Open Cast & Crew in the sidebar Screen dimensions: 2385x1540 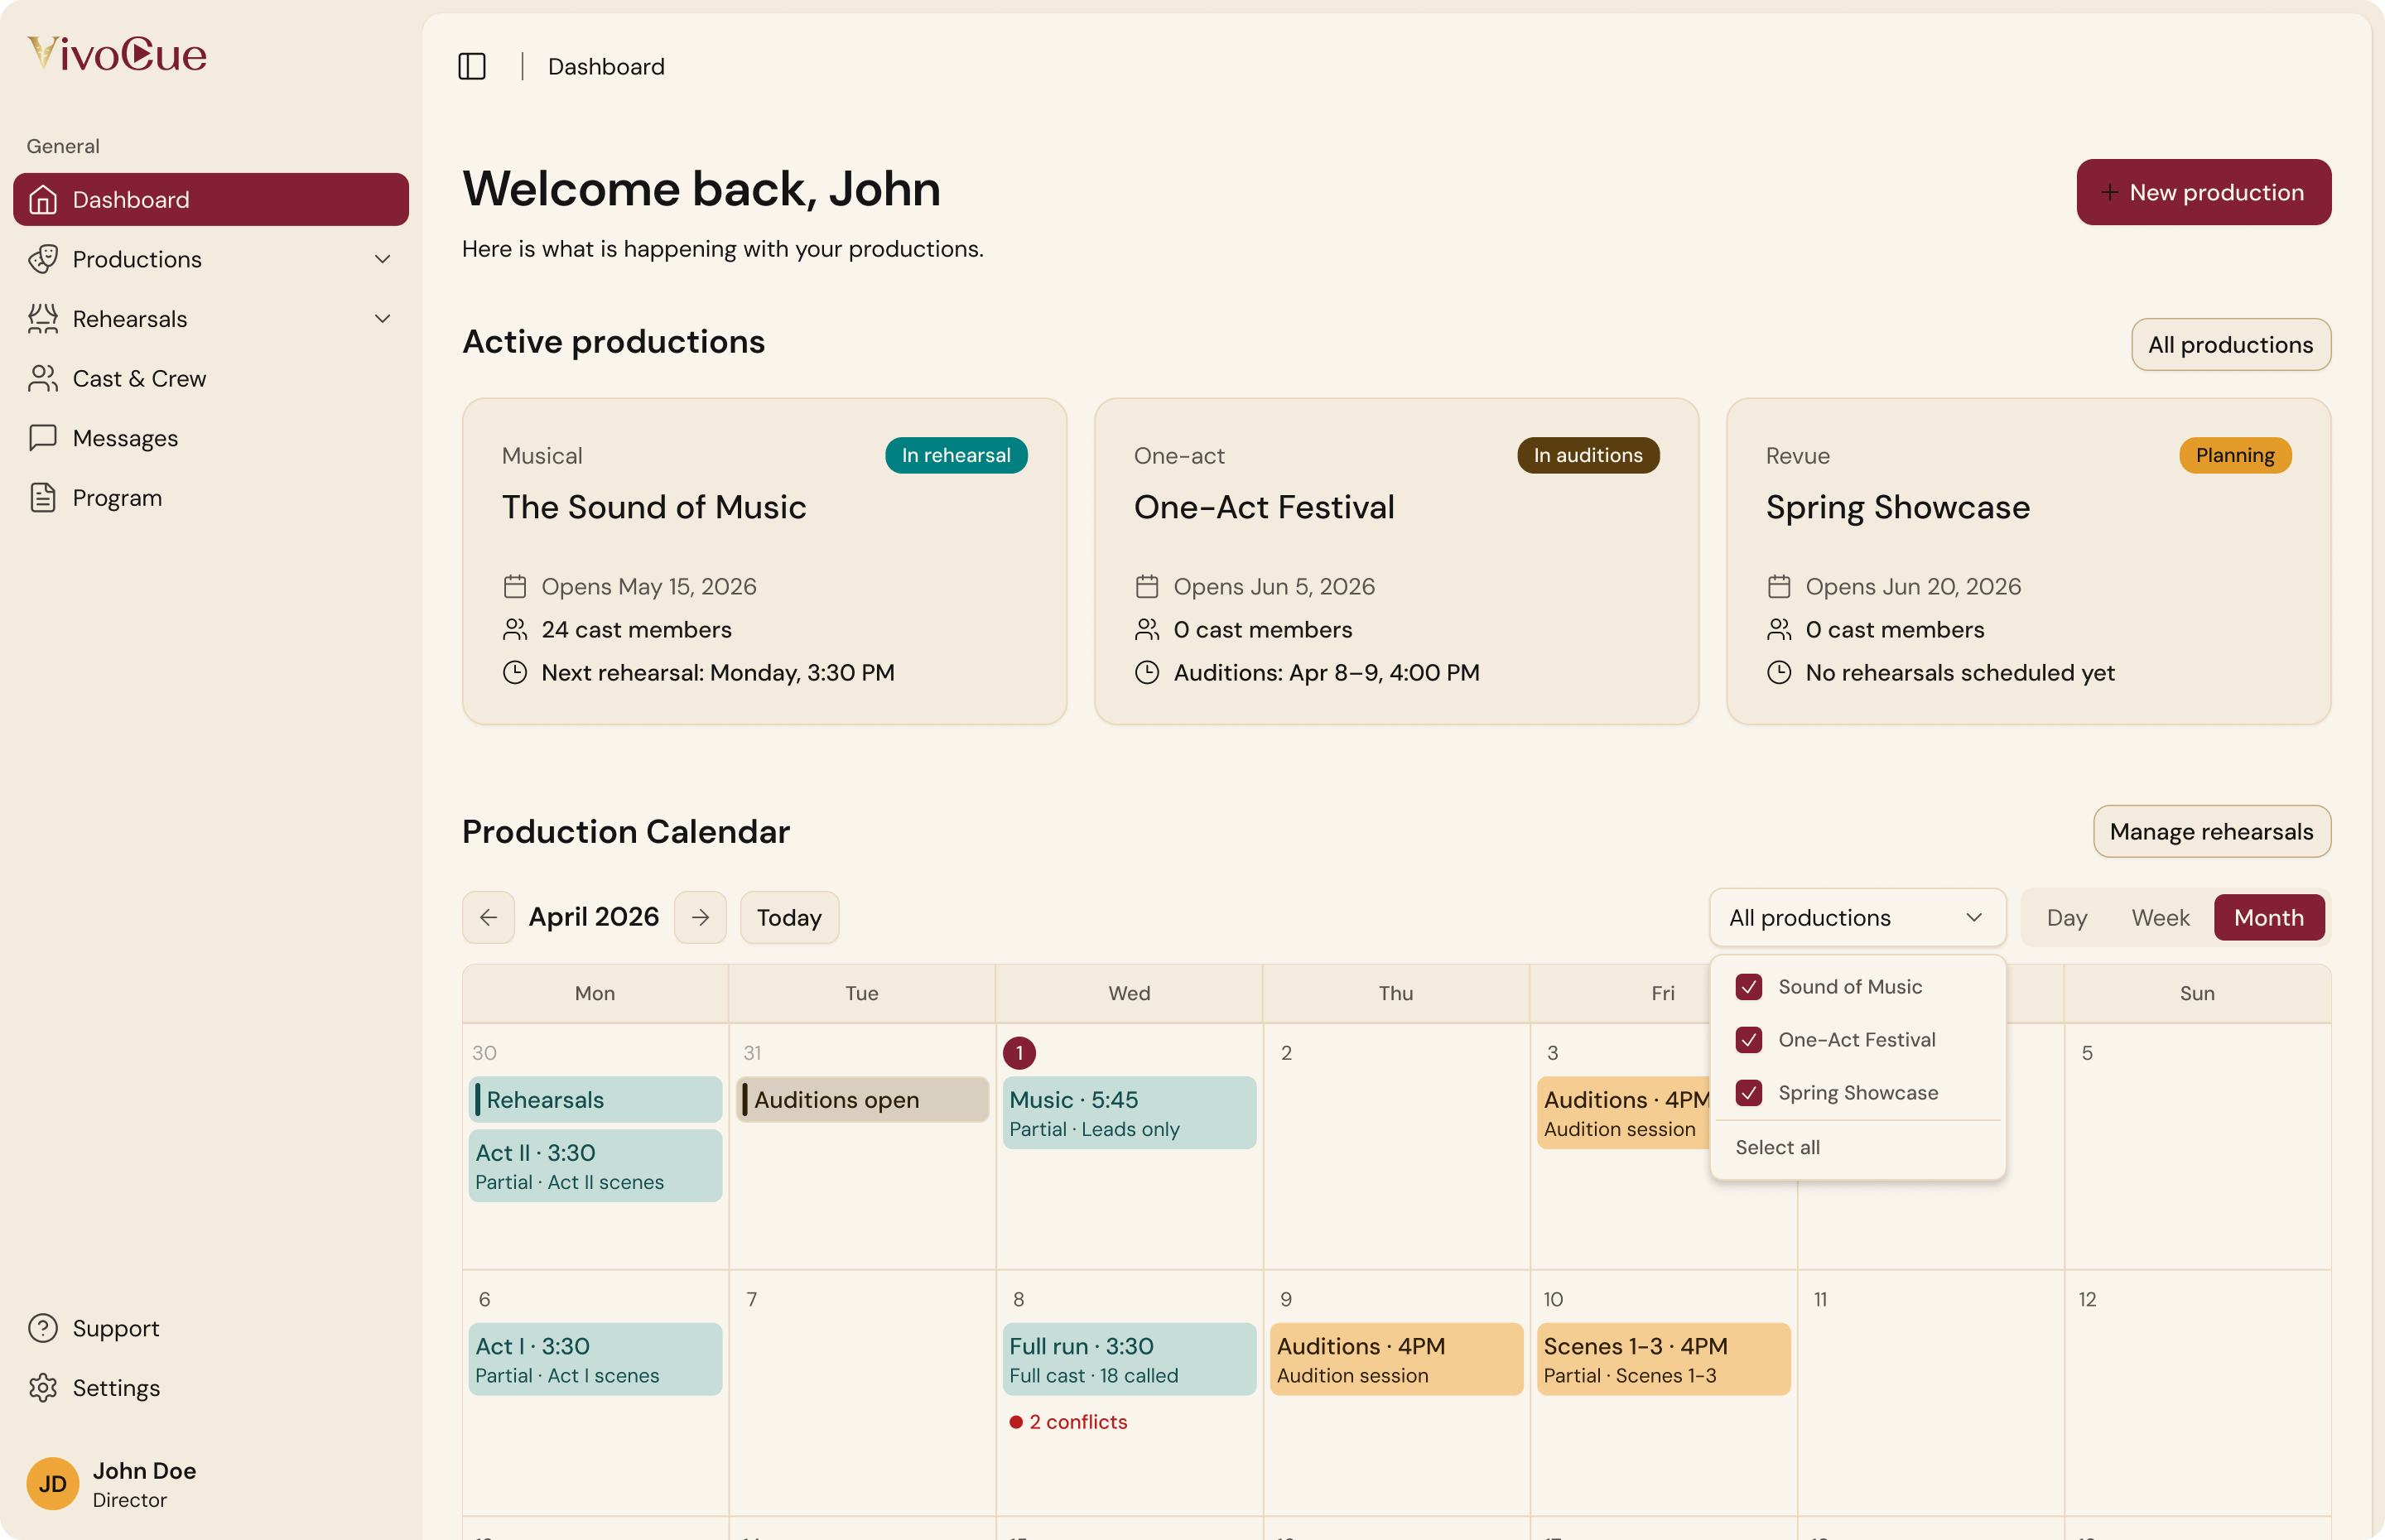[211, 379]
